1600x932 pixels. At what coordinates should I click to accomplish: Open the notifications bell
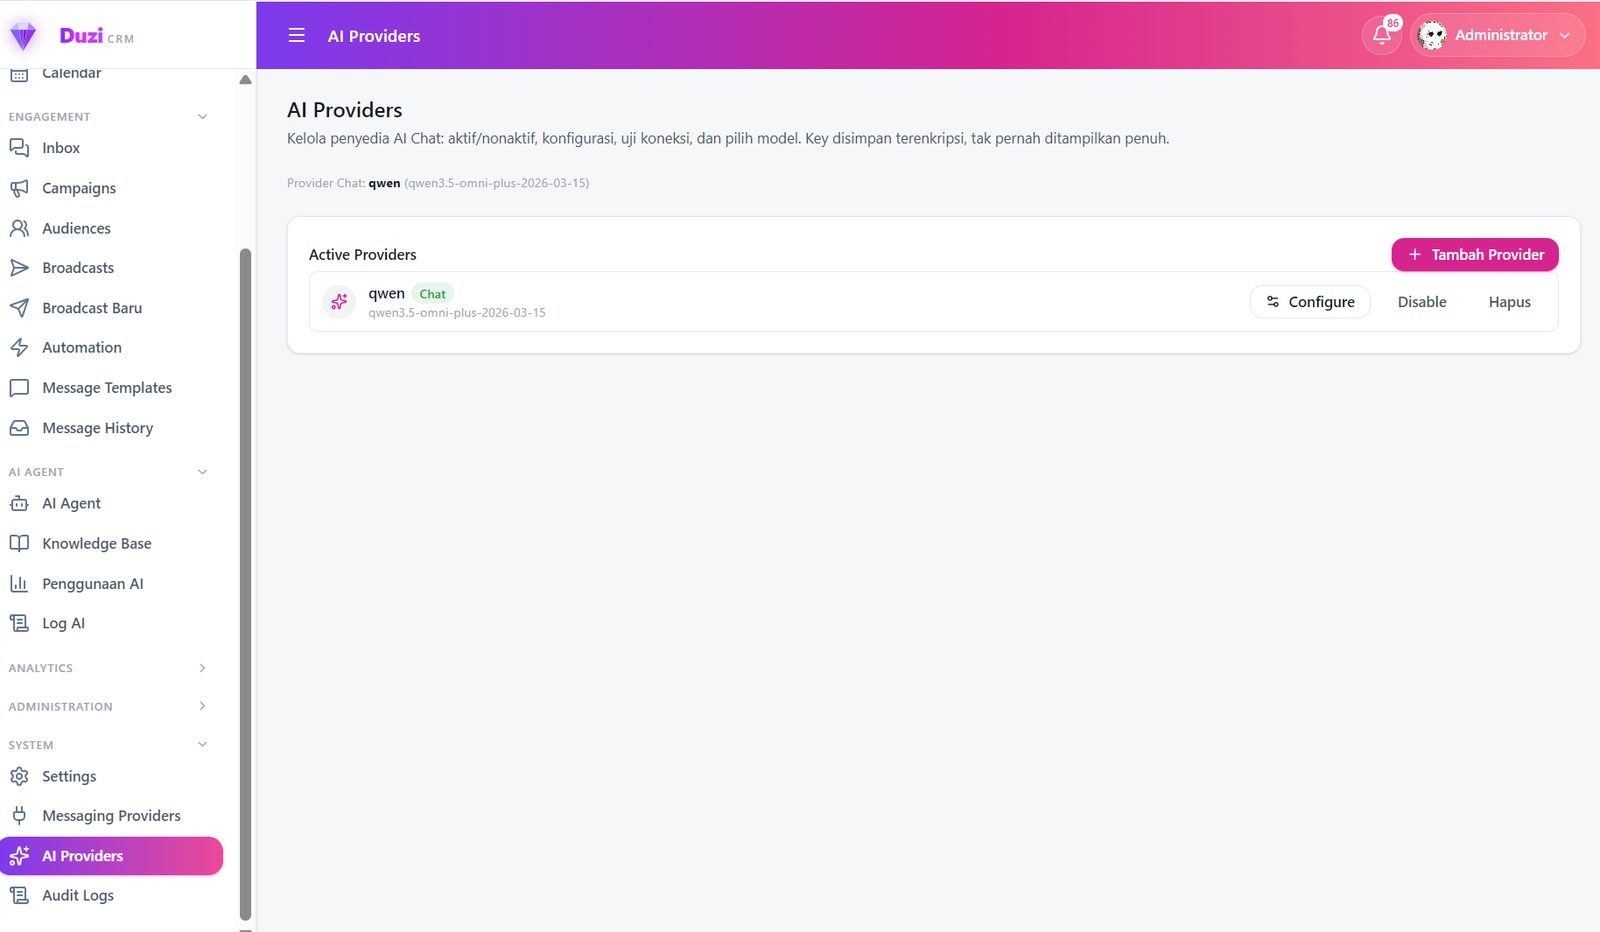coord(1381,35)
